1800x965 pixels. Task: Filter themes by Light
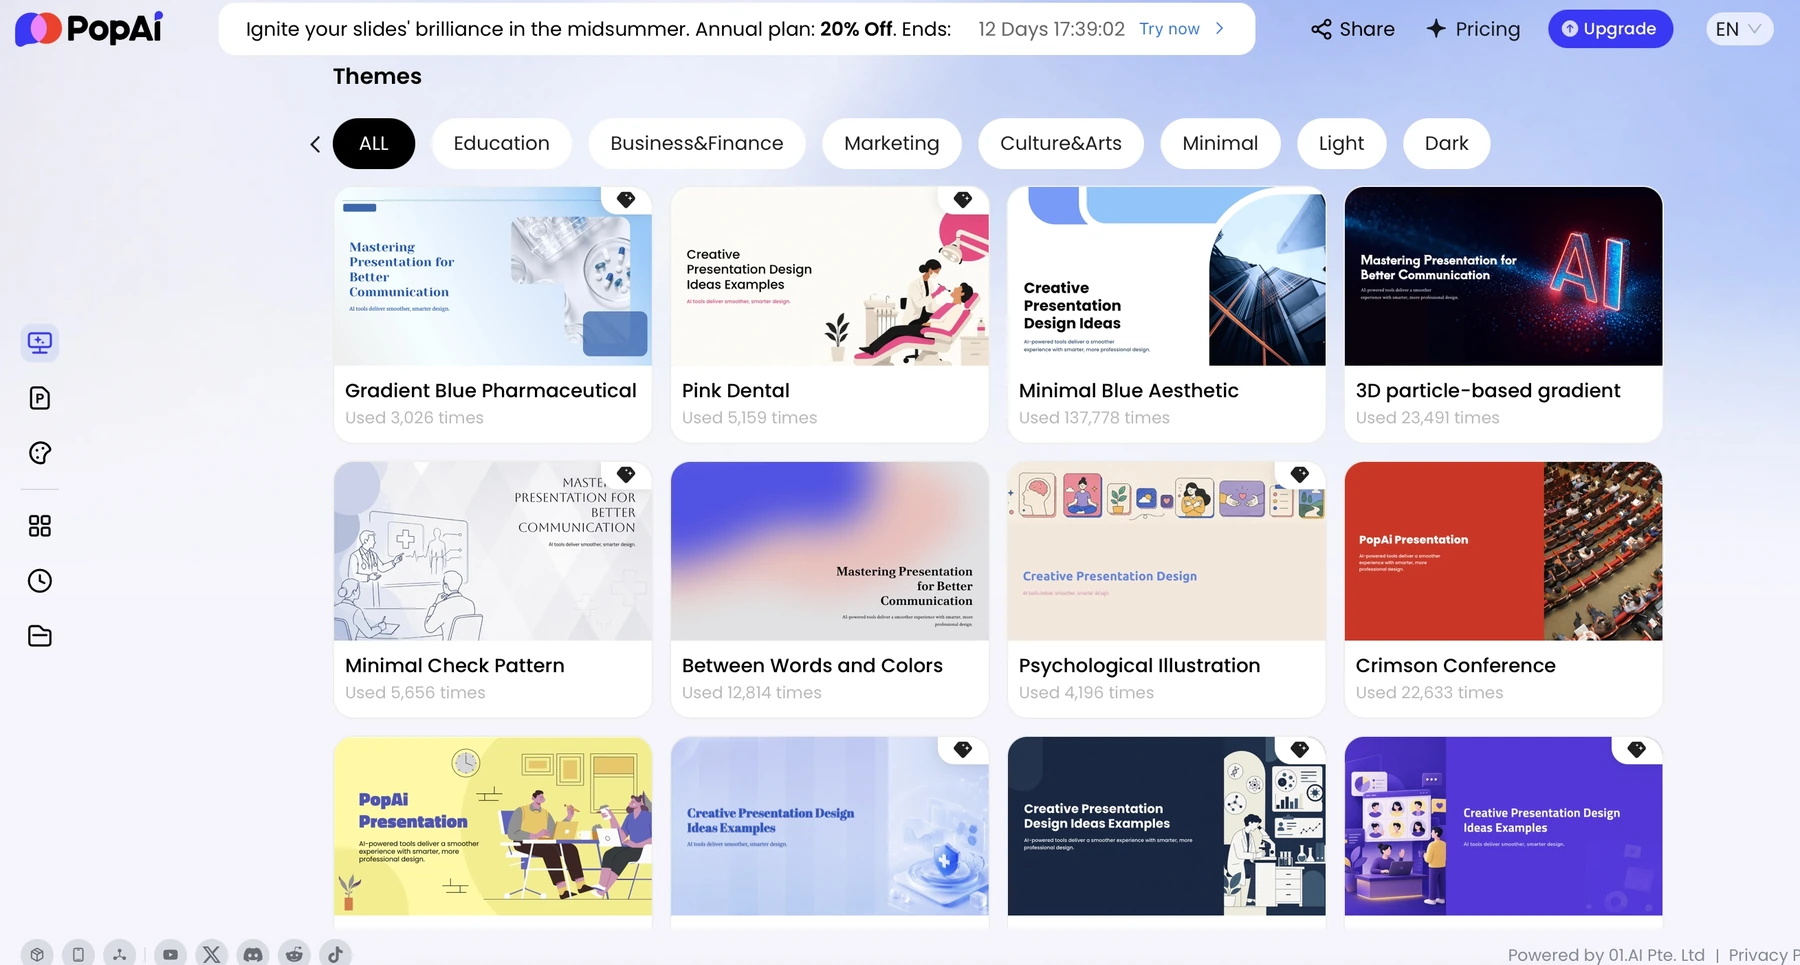pos(1341,144)
